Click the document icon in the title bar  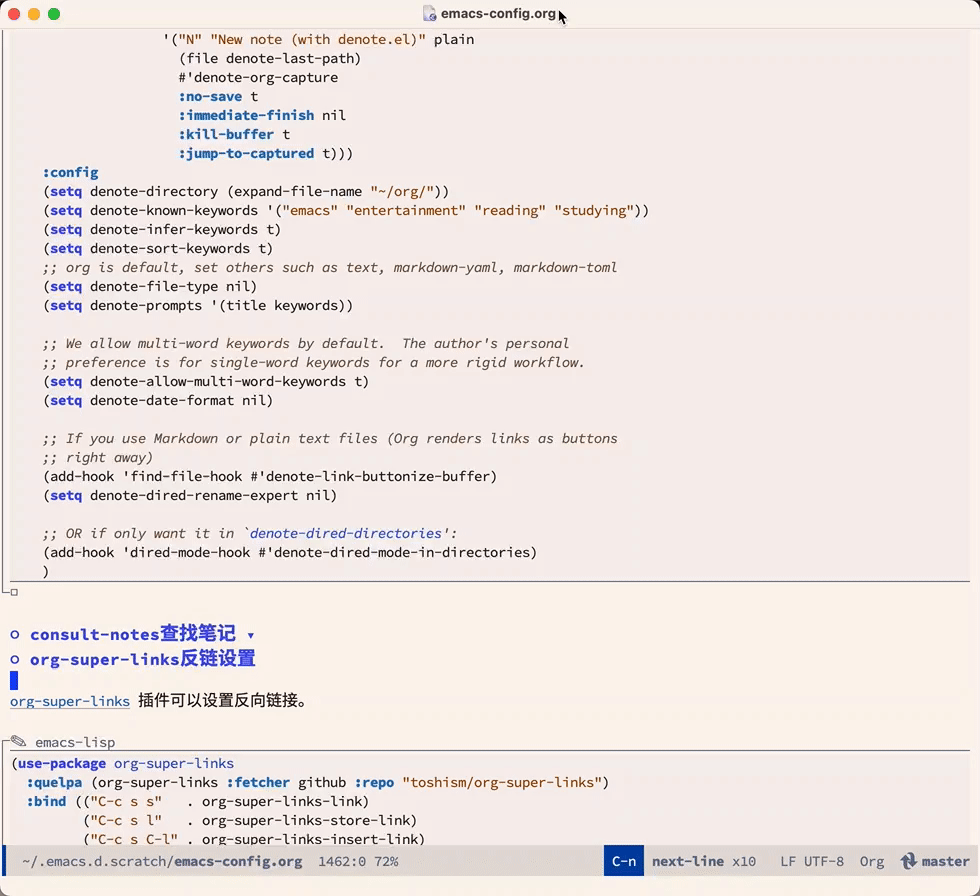point(429,14)
